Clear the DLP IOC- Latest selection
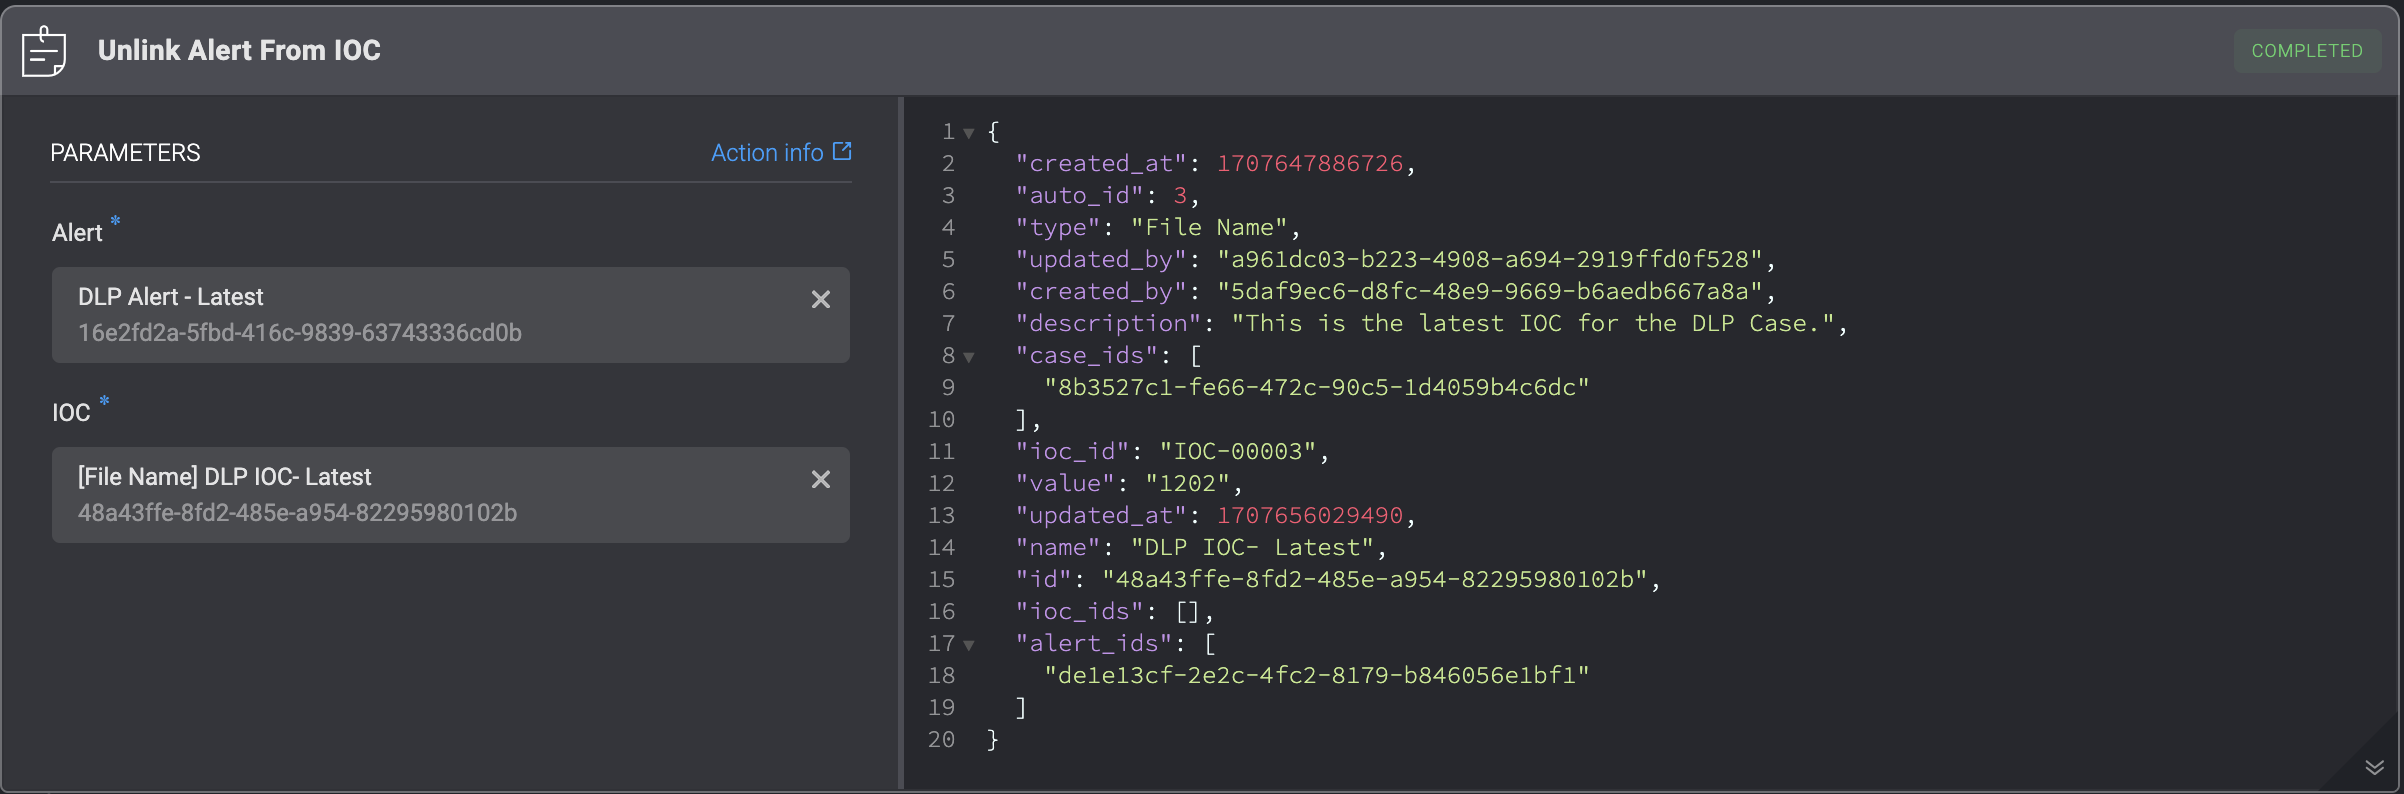This screenshot has width=2404, height=794. point(821,479)
